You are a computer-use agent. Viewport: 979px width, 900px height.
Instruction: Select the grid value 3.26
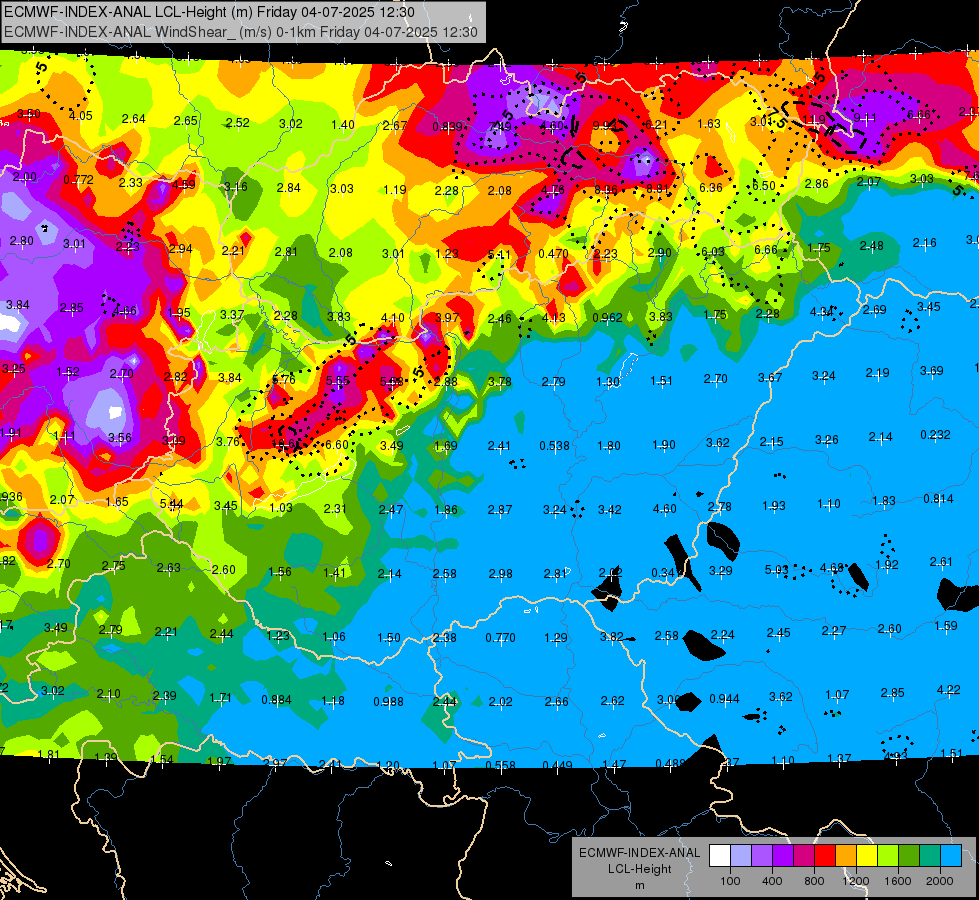827,440
